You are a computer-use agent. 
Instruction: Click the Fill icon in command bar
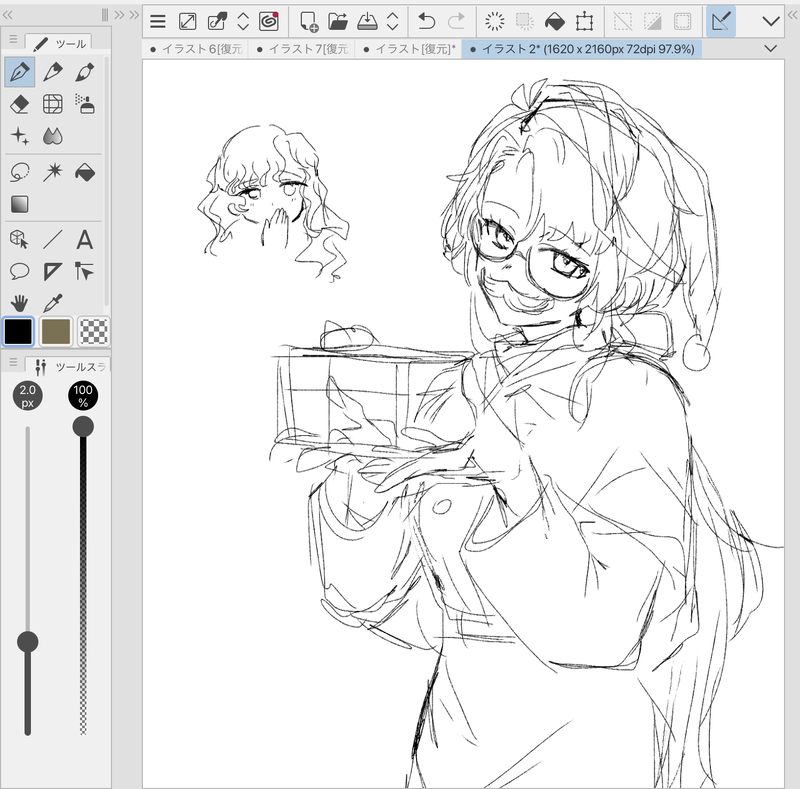[555, 21]
